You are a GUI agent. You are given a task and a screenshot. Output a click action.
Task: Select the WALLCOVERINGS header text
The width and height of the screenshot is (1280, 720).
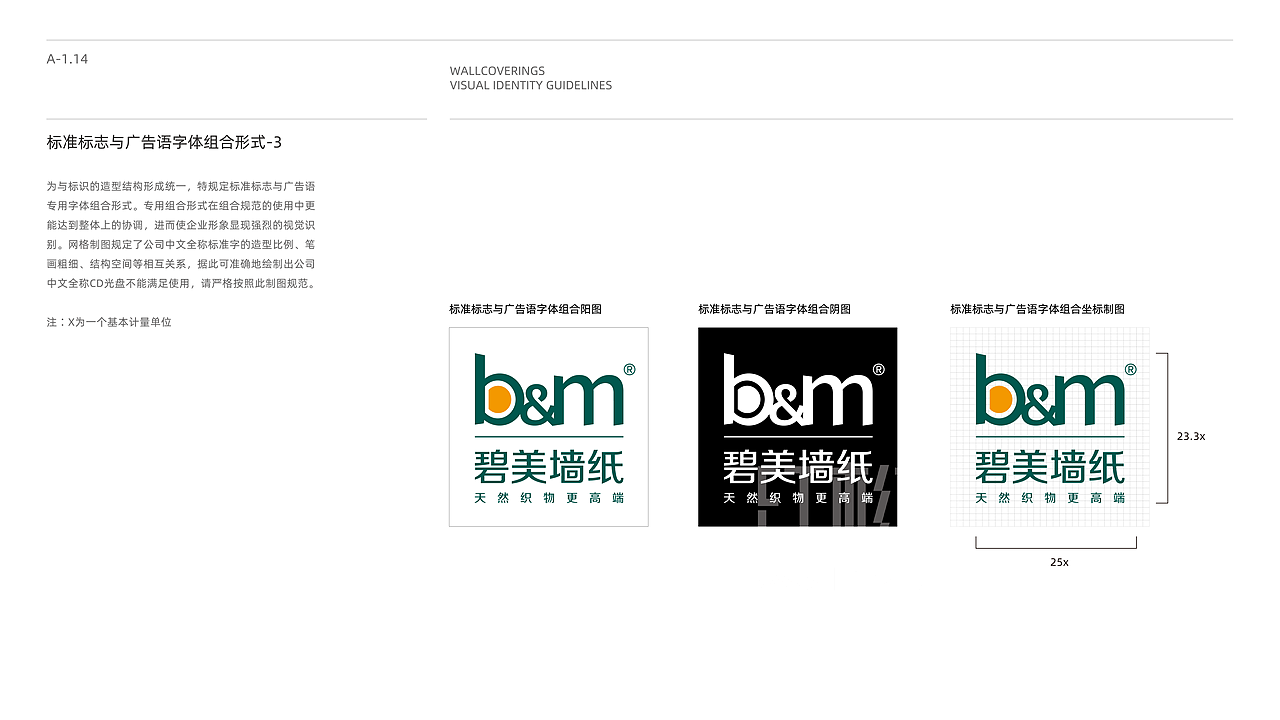[x=497, y=71]
